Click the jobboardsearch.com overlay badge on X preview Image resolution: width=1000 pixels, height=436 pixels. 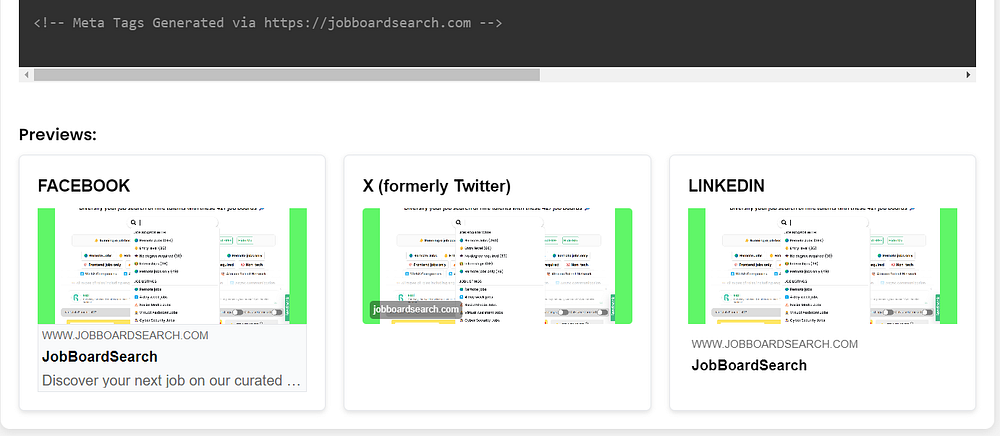[x=416, y=310]
